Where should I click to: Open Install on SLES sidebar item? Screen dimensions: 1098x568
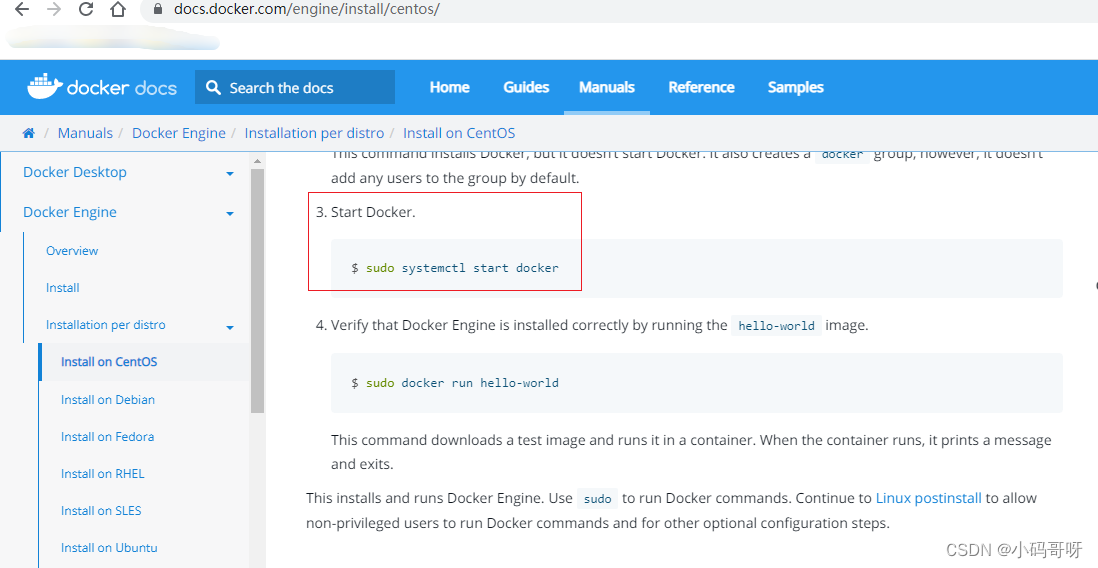click(101, 511)
